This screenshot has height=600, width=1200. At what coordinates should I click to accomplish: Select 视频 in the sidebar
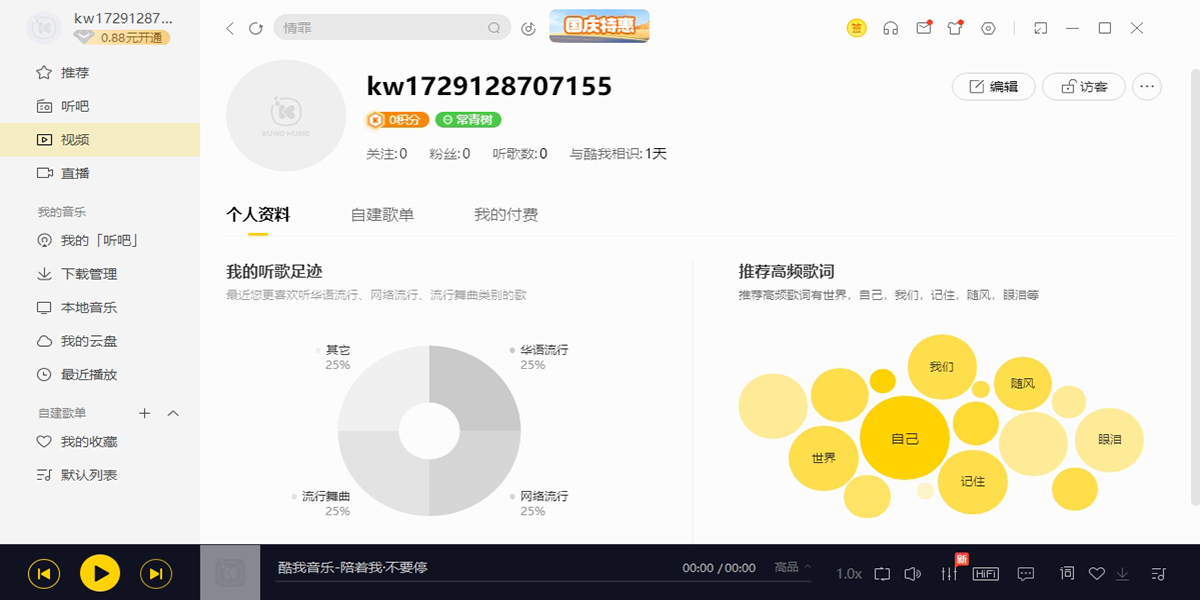[x=100, y=140]
